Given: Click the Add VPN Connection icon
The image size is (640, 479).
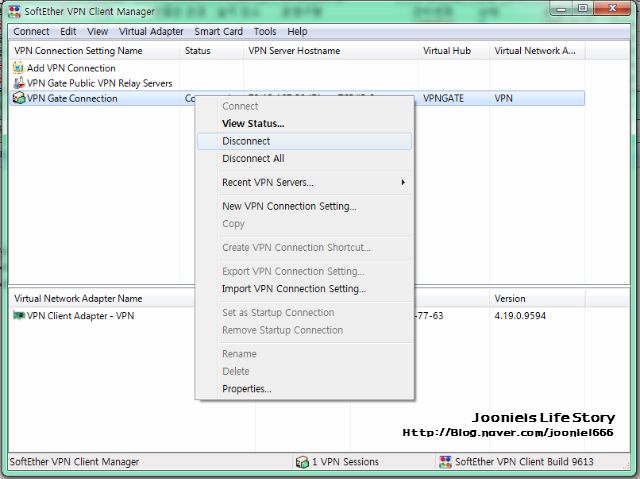Looking at the screenshot, I should (18, 68).
